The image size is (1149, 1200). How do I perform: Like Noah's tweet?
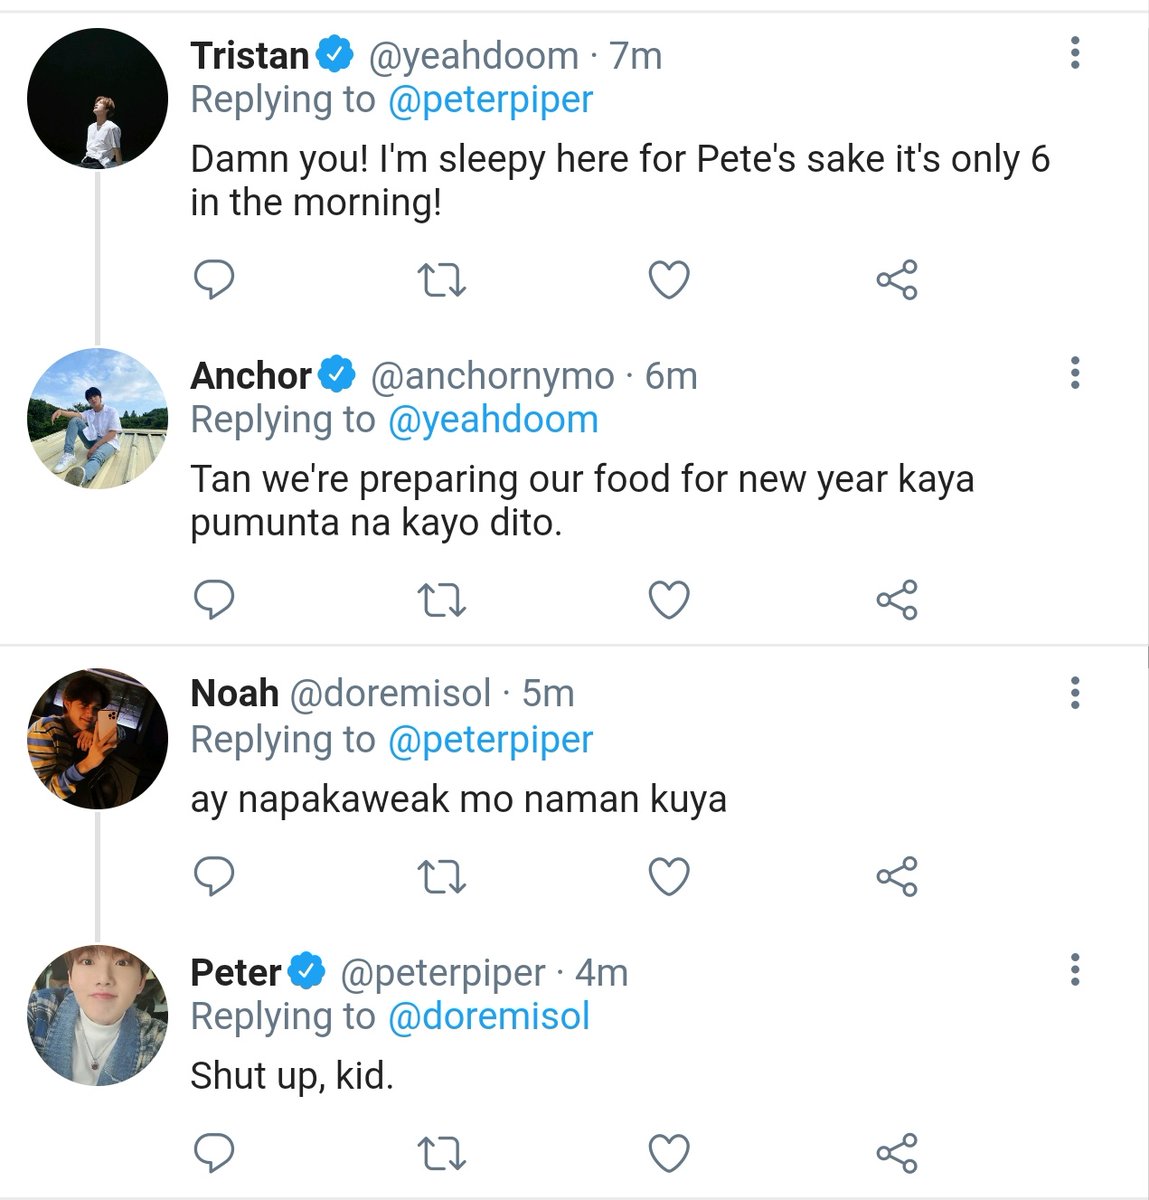[669, 877]
